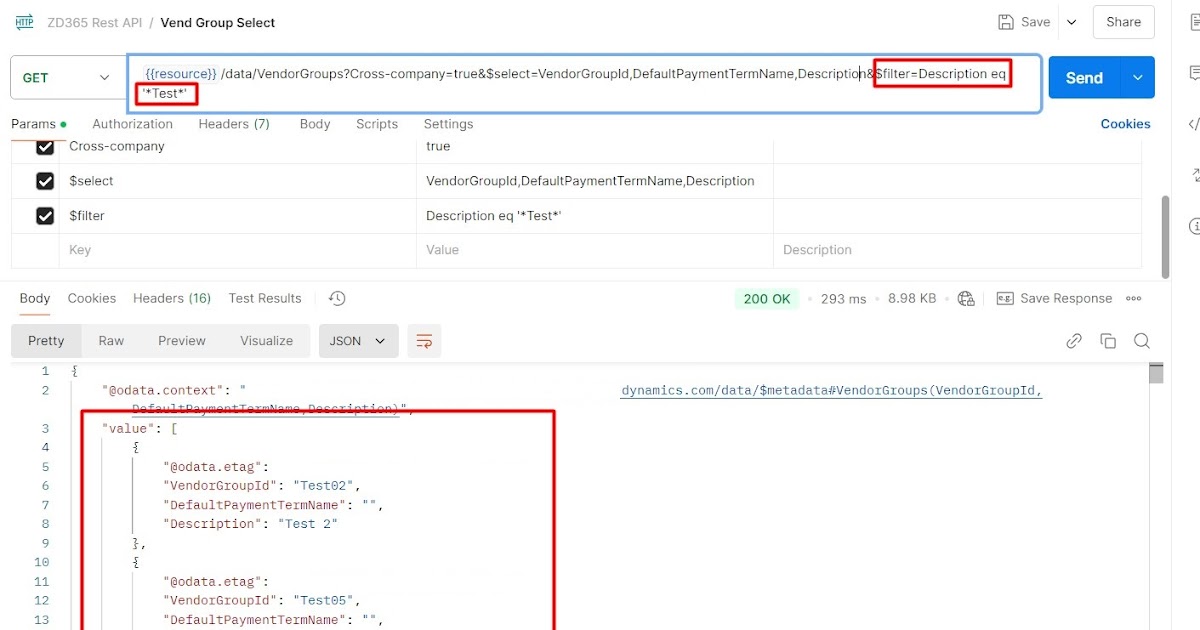Switch to the Params tab
This screenshot has height=630, width=1200.
coord(38,124)
